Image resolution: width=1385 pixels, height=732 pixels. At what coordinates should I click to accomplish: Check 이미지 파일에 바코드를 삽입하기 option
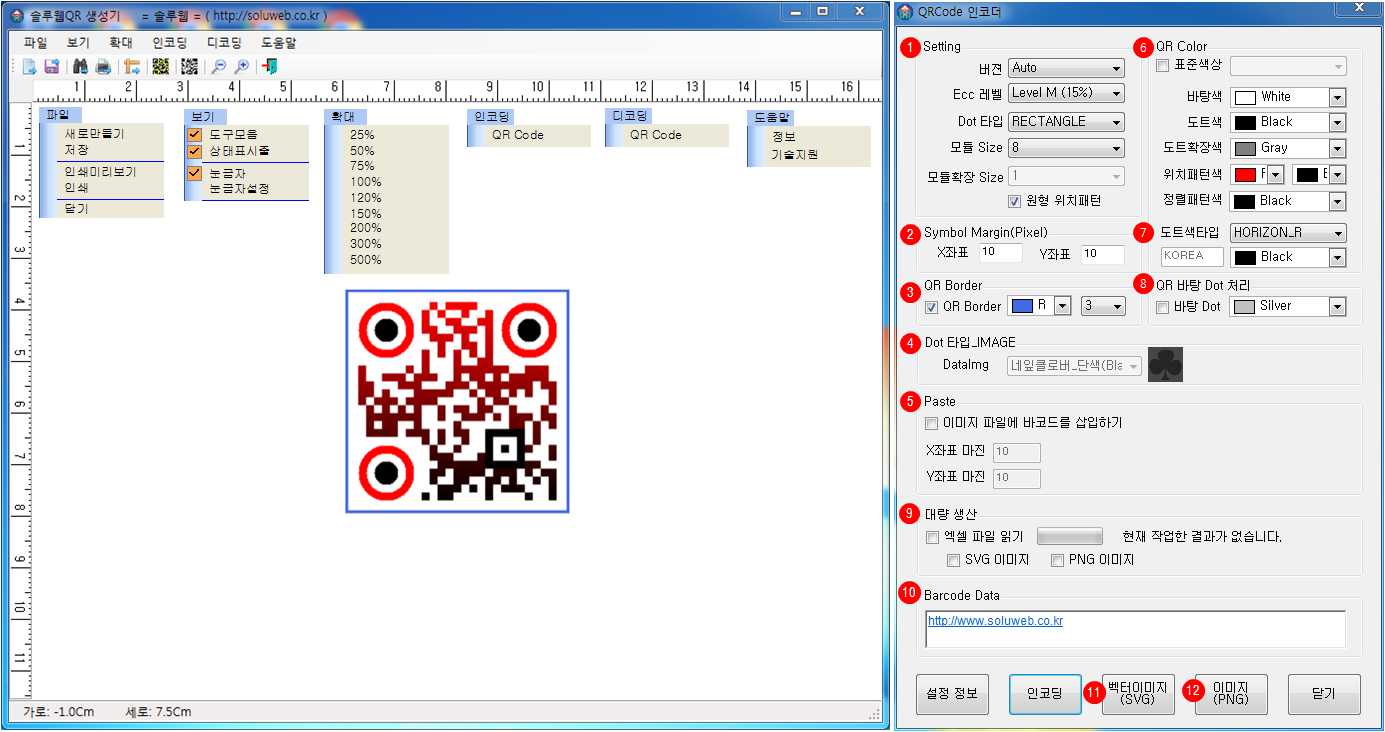click(932, 423)
